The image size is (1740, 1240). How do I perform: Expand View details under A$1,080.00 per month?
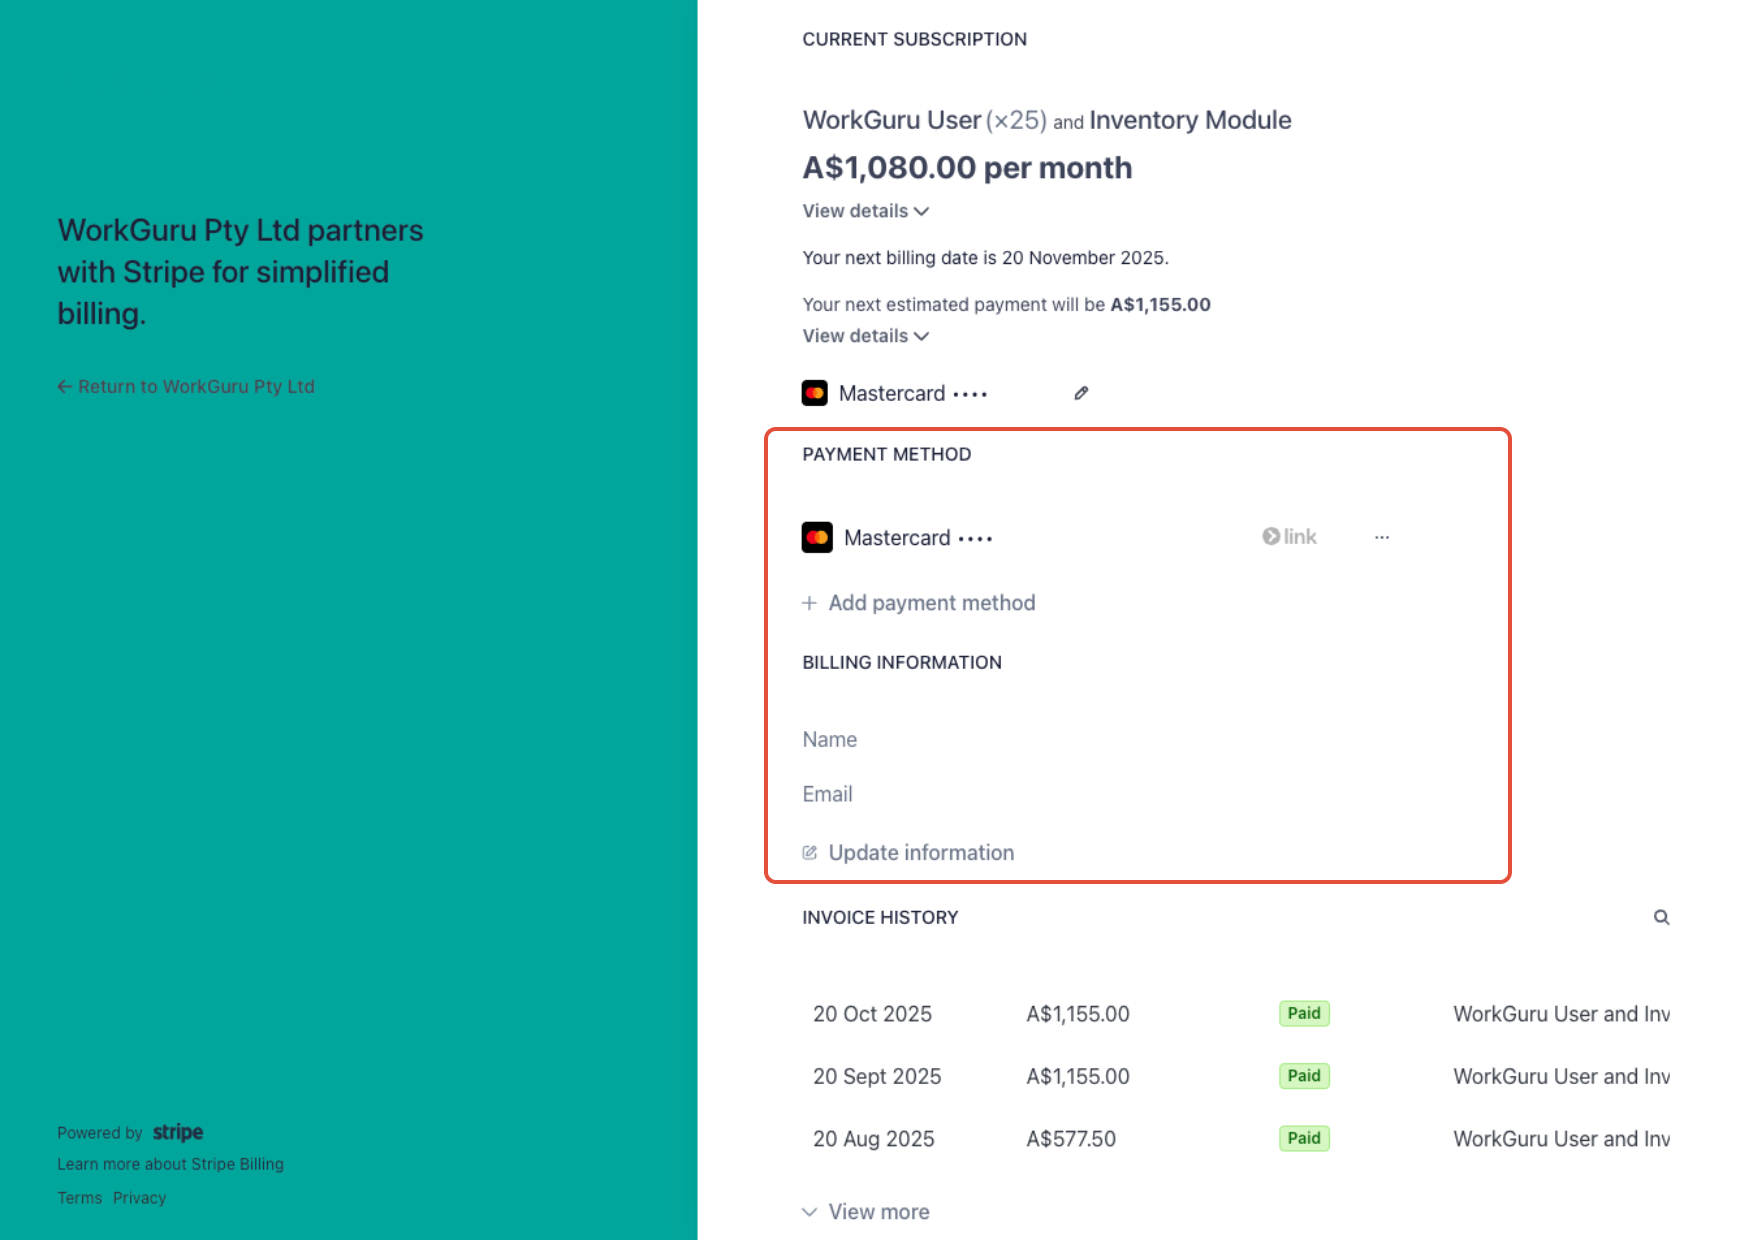(866, 211)
